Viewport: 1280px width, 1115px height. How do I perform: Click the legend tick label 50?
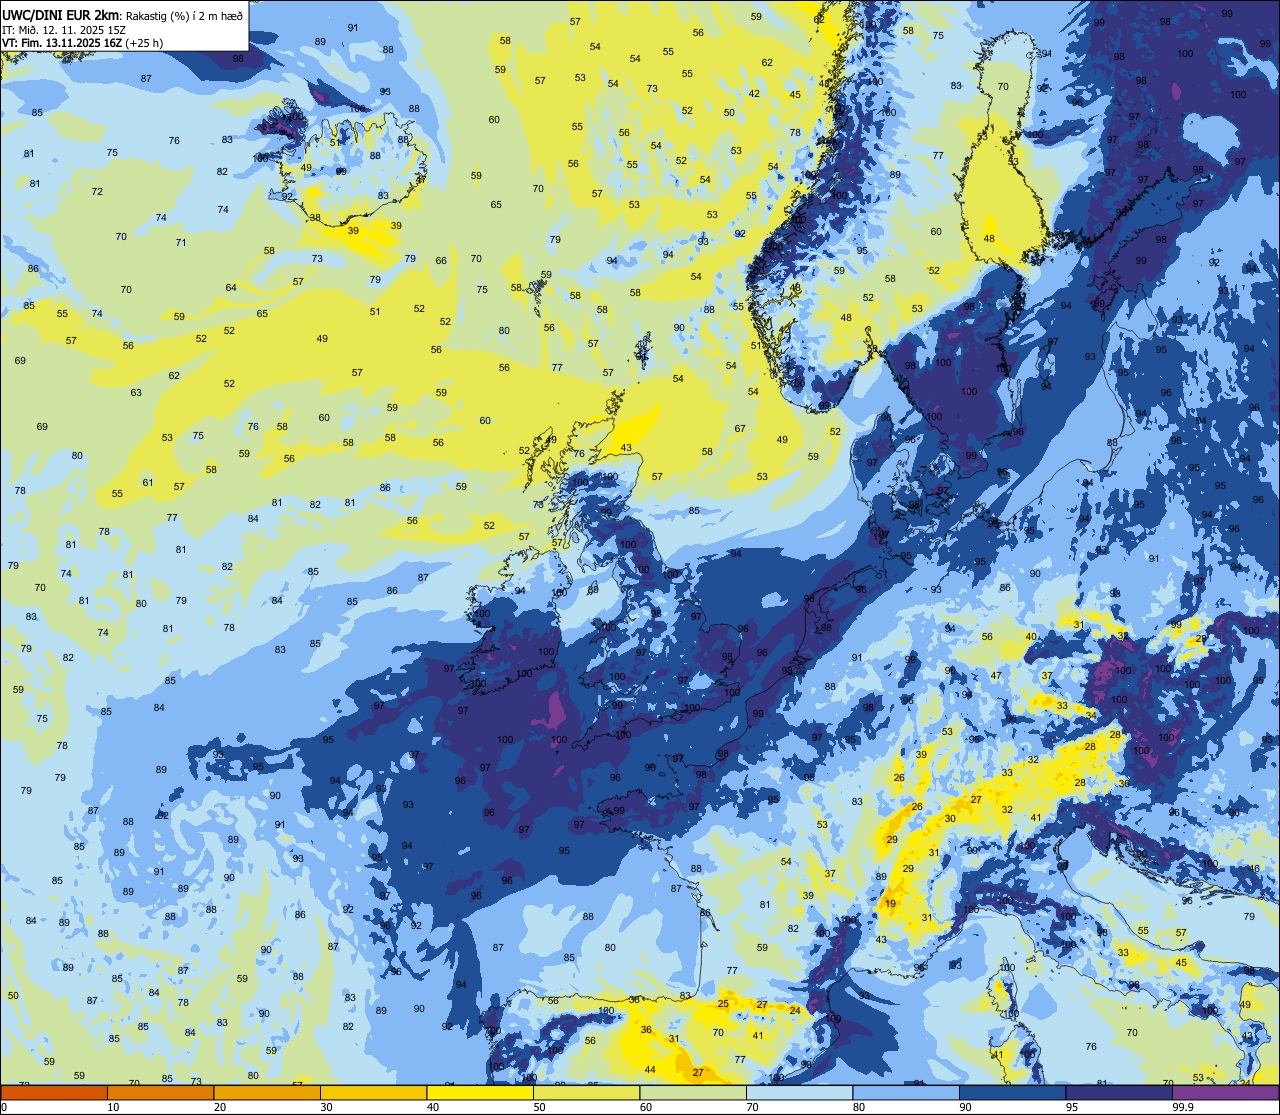point(539,1107)
